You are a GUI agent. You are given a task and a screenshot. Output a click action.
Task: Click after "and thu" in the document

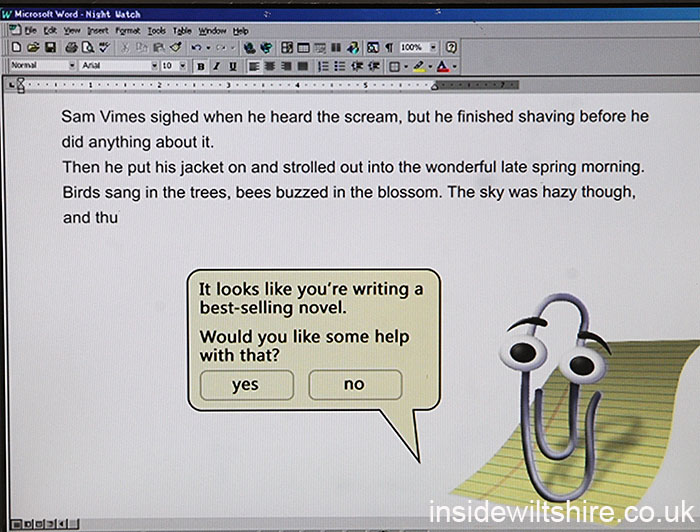pos(121,216)
